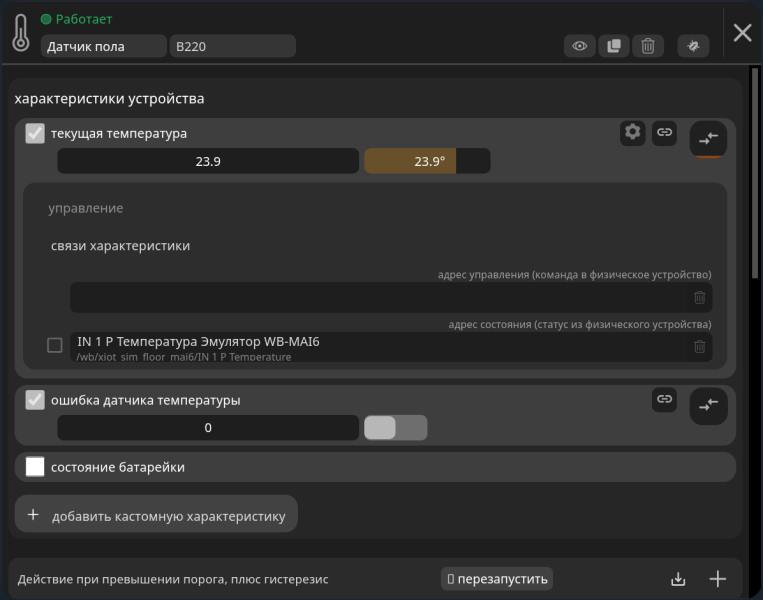Collapse текущая температура with arrows button
The height and width of the screenshot is (600, 763).
(708, 139)
